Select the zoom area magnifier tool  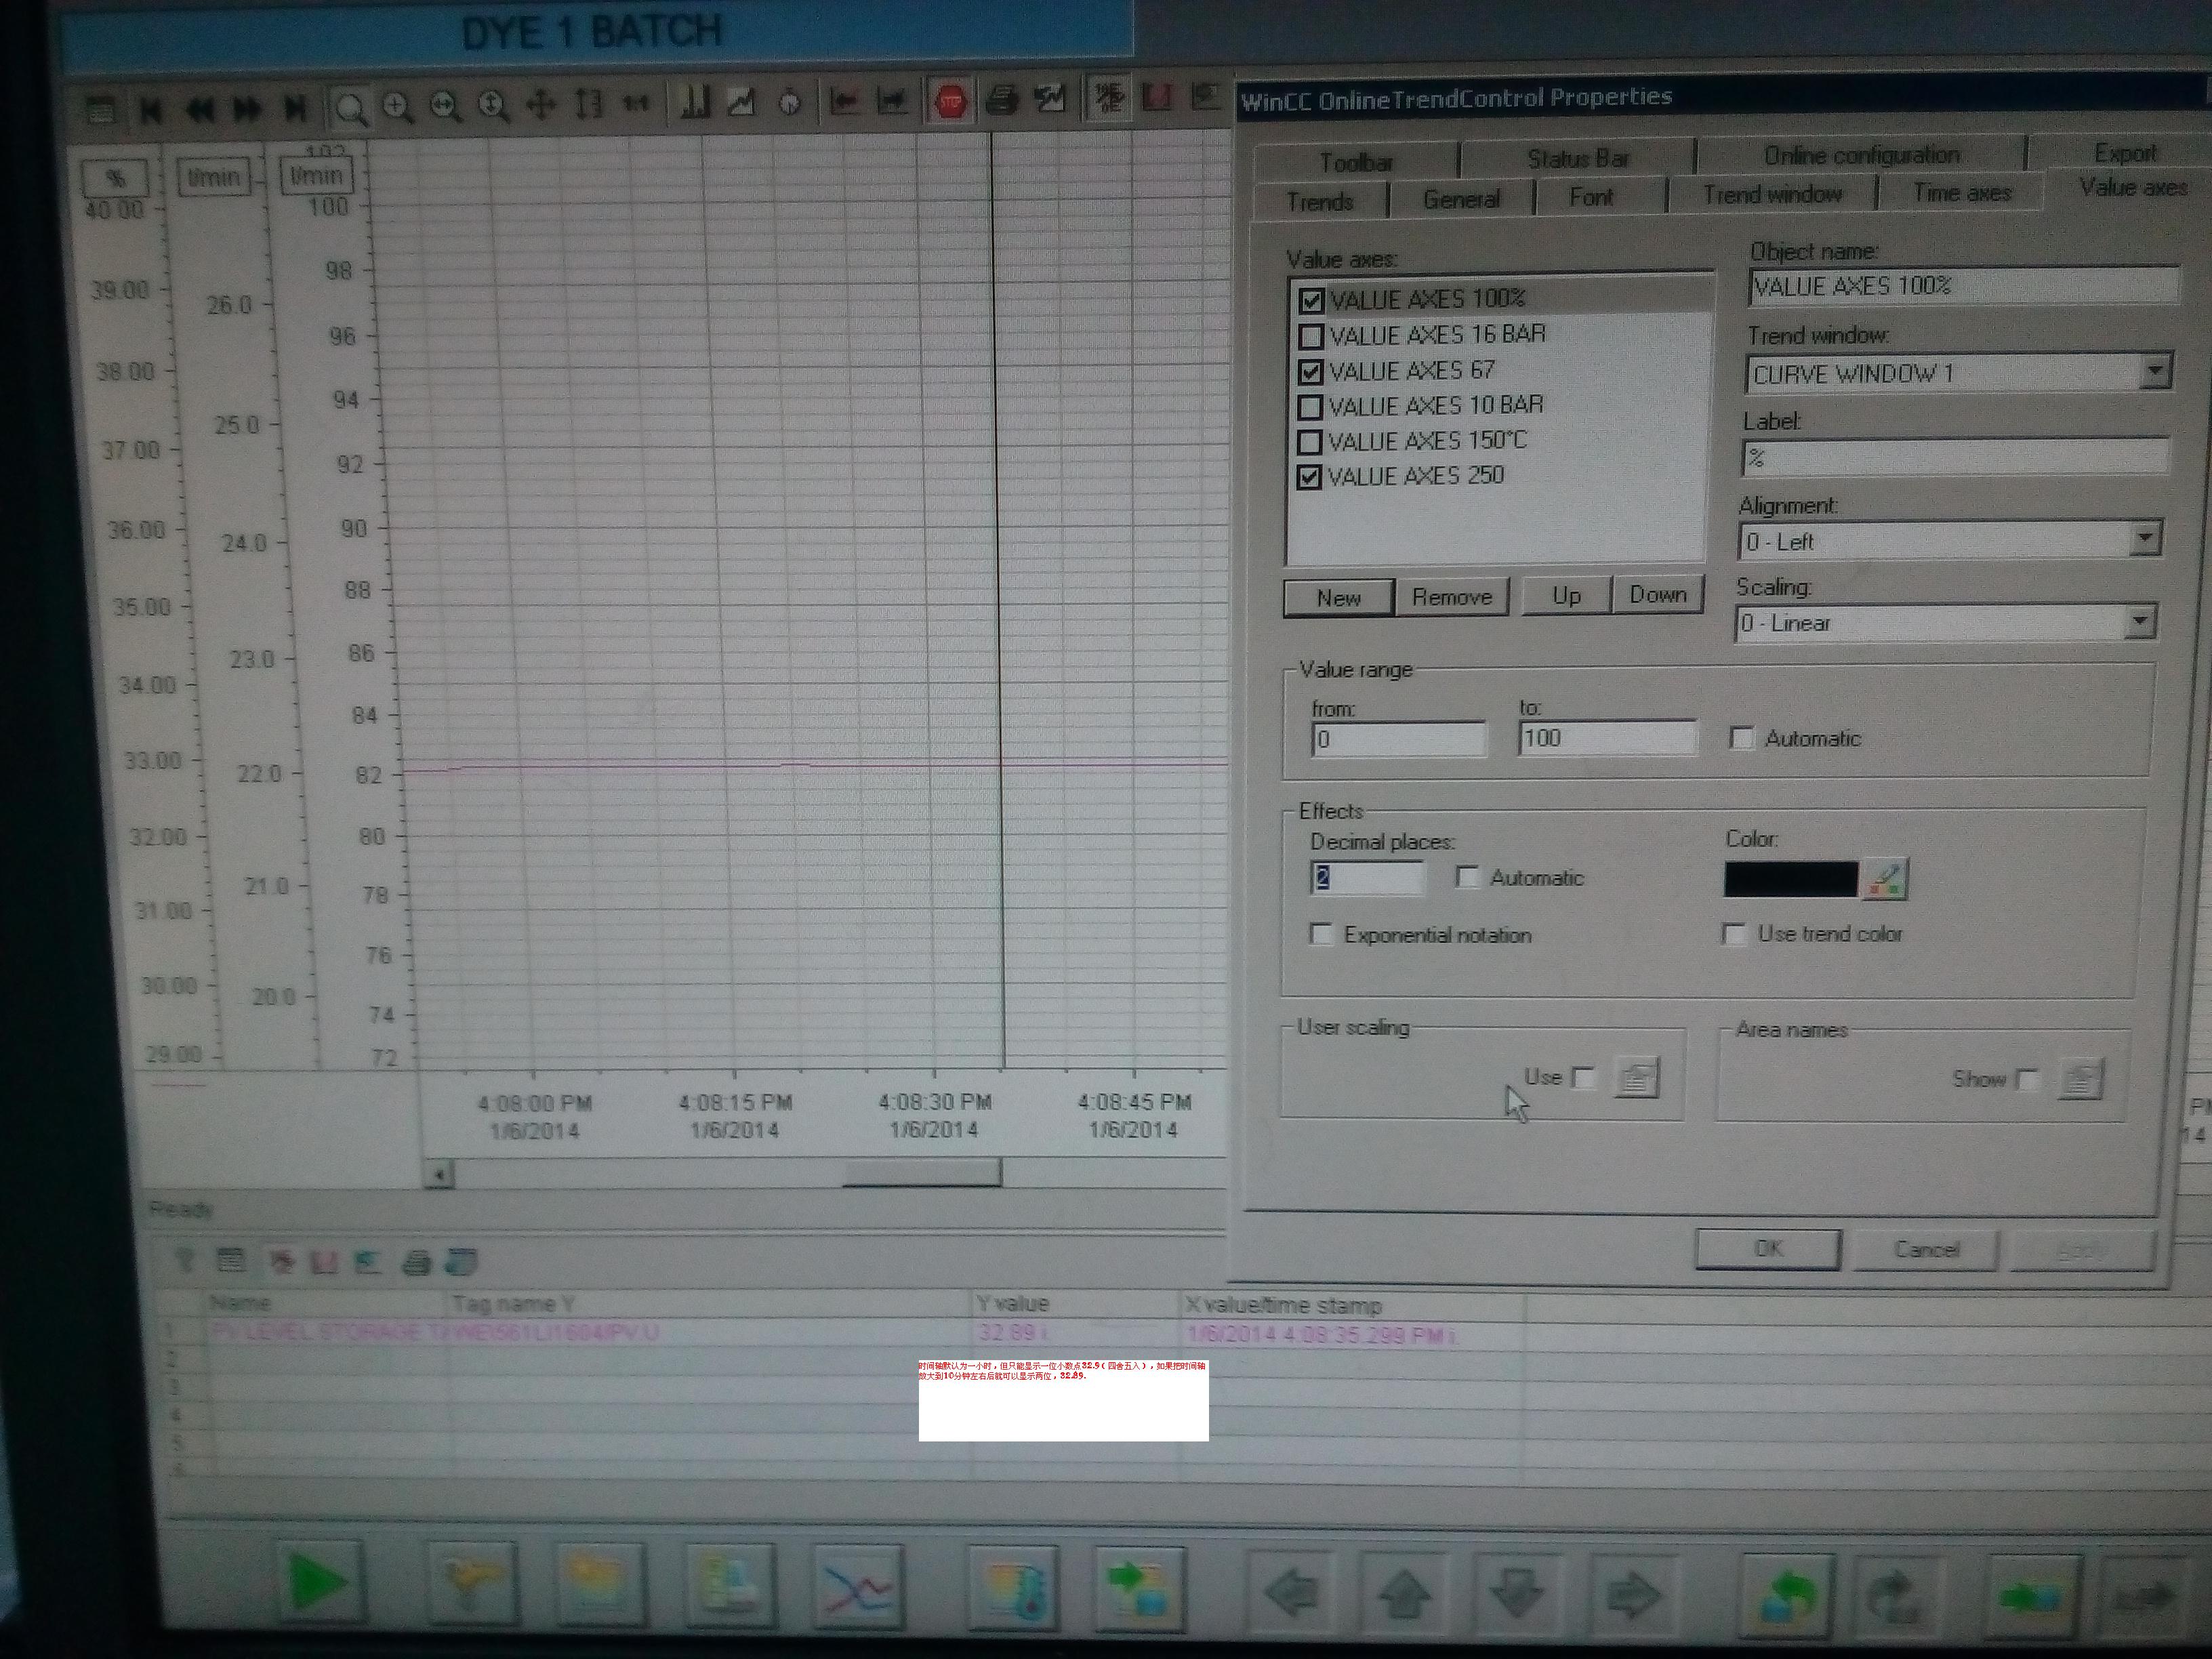pyautogui.click(x=351, y=108)
